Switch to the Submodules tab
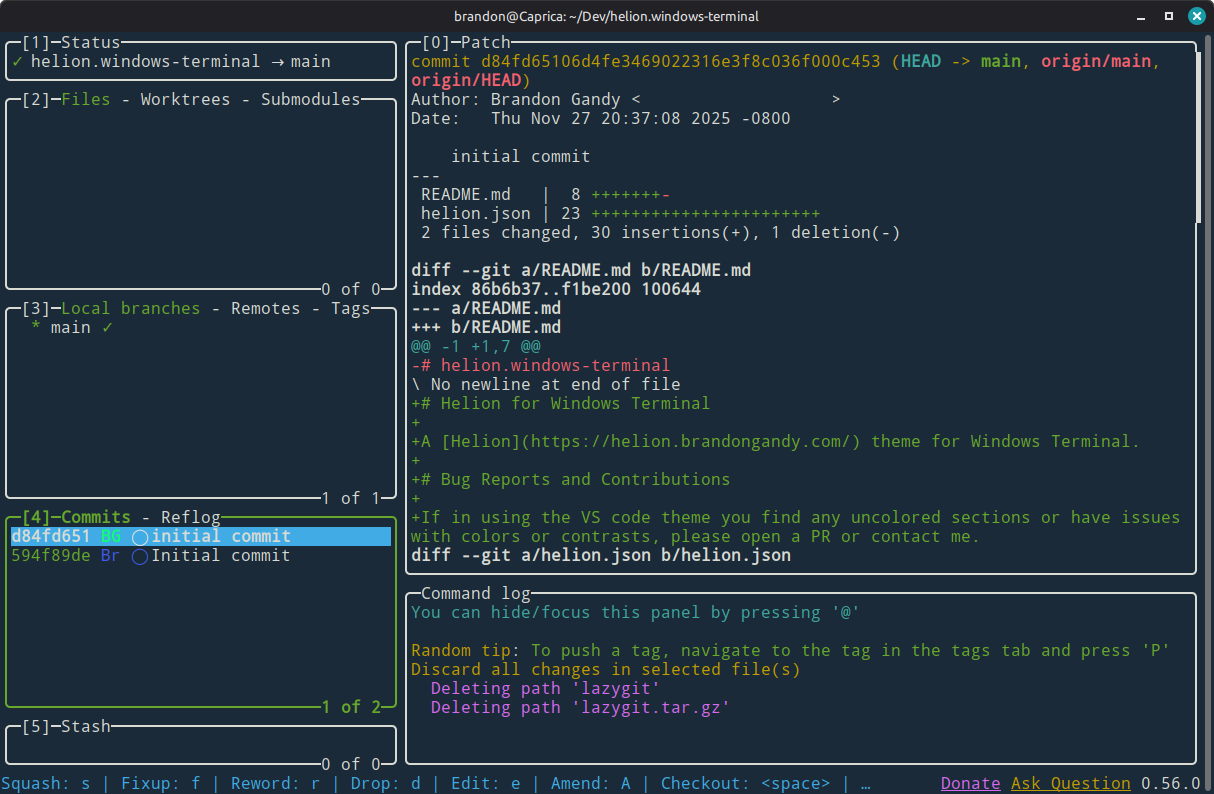The image size is (1214, 794). click(310, 99)
